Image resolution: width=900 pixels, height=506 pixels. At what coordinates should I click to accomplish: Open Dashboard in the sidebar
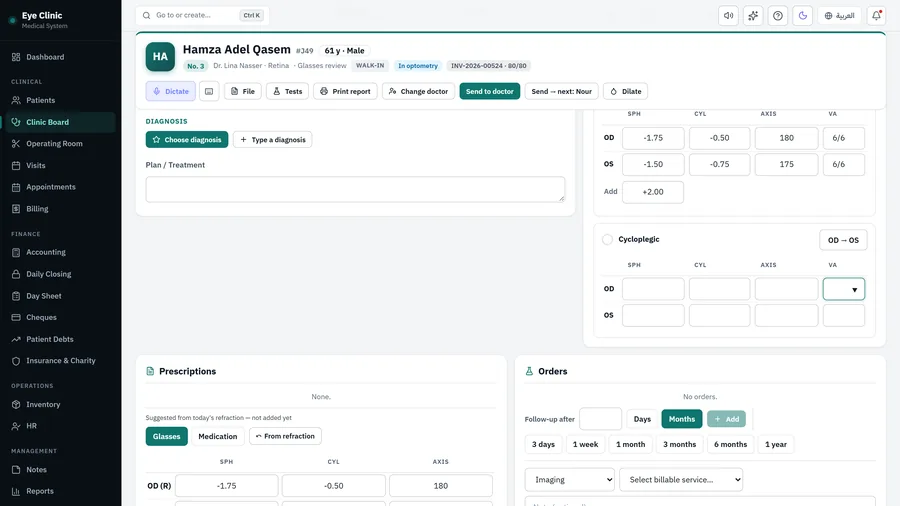[60, 57]
